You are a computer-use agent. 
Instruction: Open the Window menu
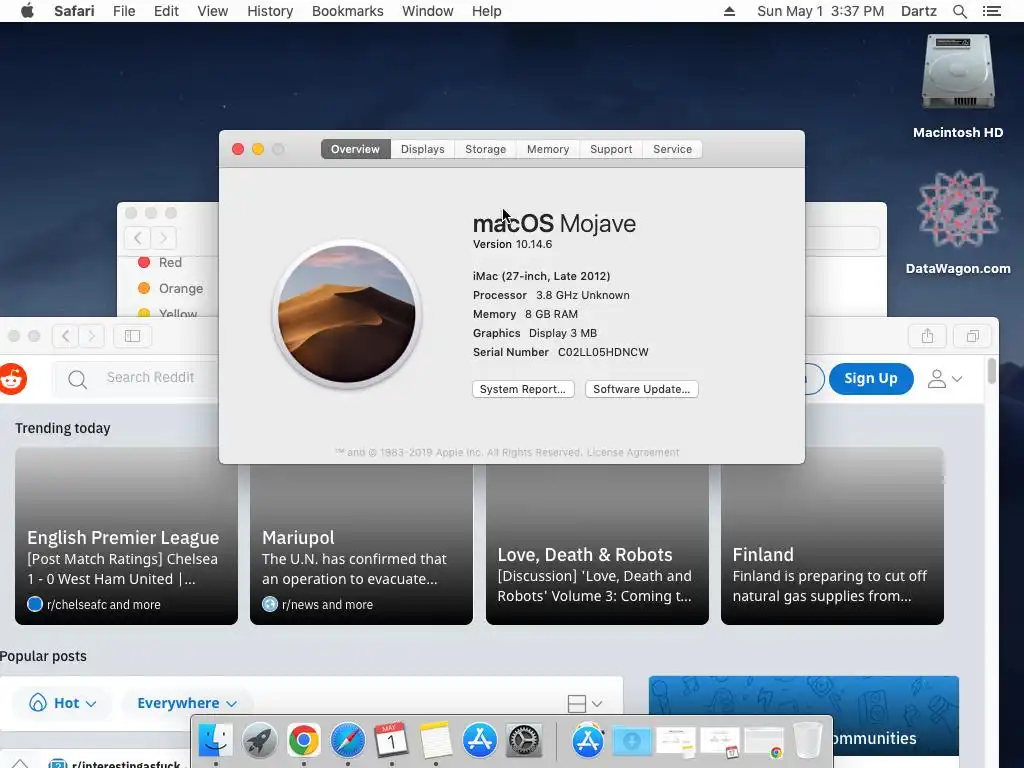tap(428, 11)
